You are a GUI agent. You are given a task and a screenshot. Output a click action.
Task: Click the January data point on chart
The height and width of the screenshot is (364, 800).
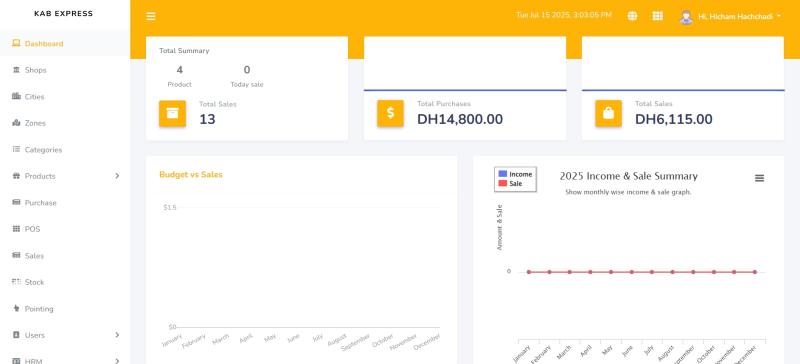tap(529, 272)
